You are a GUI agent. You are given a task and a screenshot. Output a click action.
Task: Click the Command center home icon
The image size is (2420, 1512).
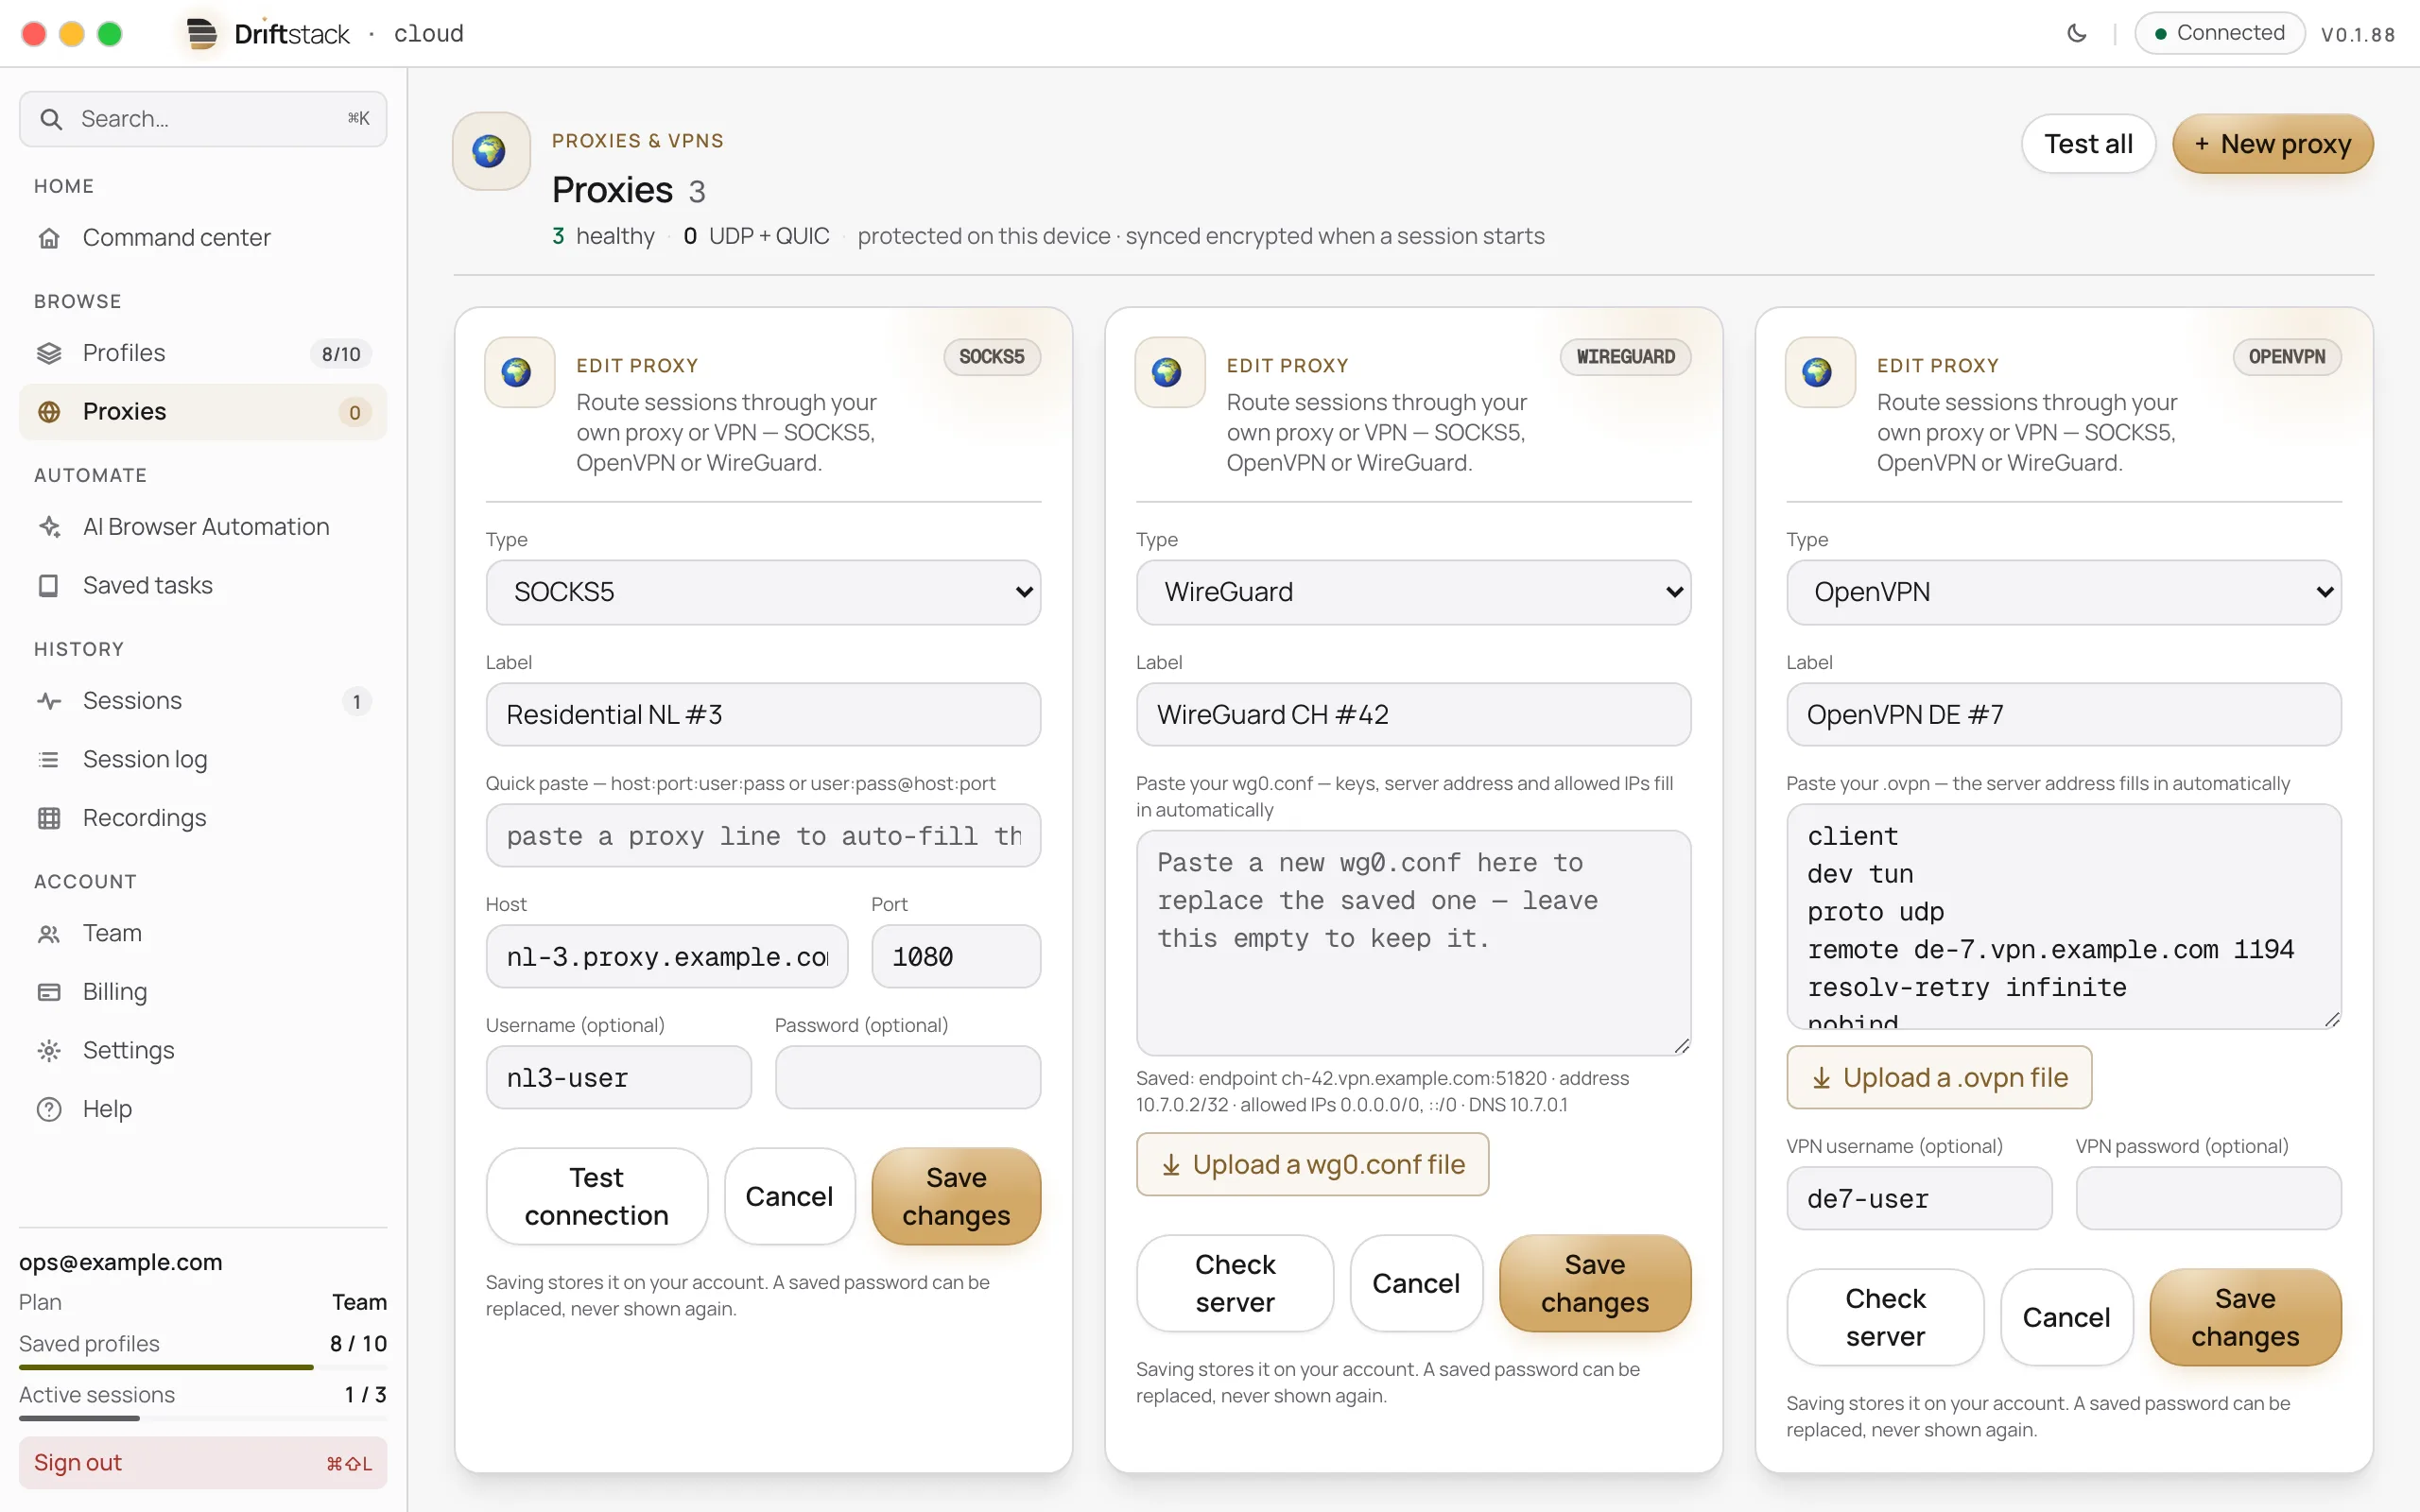[x=49, y=238]
